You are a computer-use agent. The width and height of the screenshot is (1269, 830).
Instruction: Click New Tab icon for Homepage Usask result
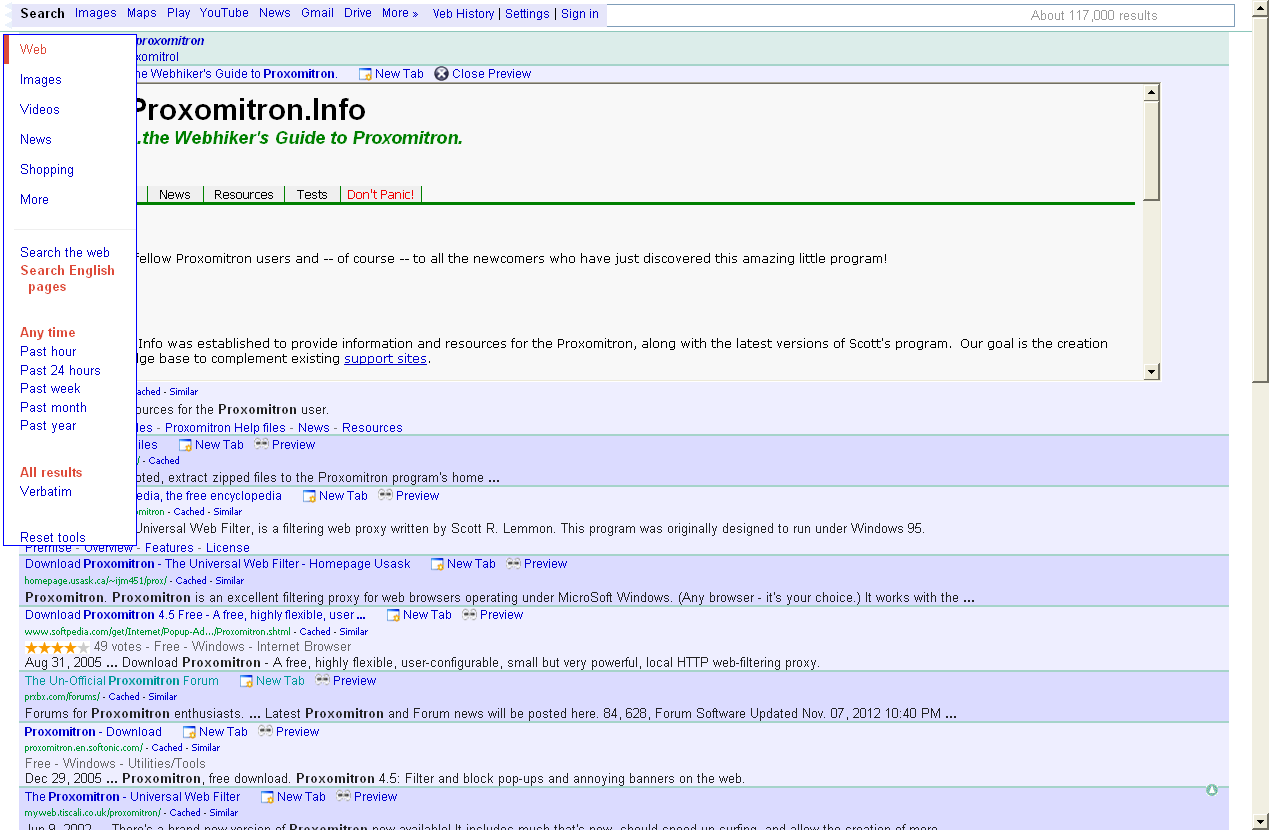[x=437, y=564]
